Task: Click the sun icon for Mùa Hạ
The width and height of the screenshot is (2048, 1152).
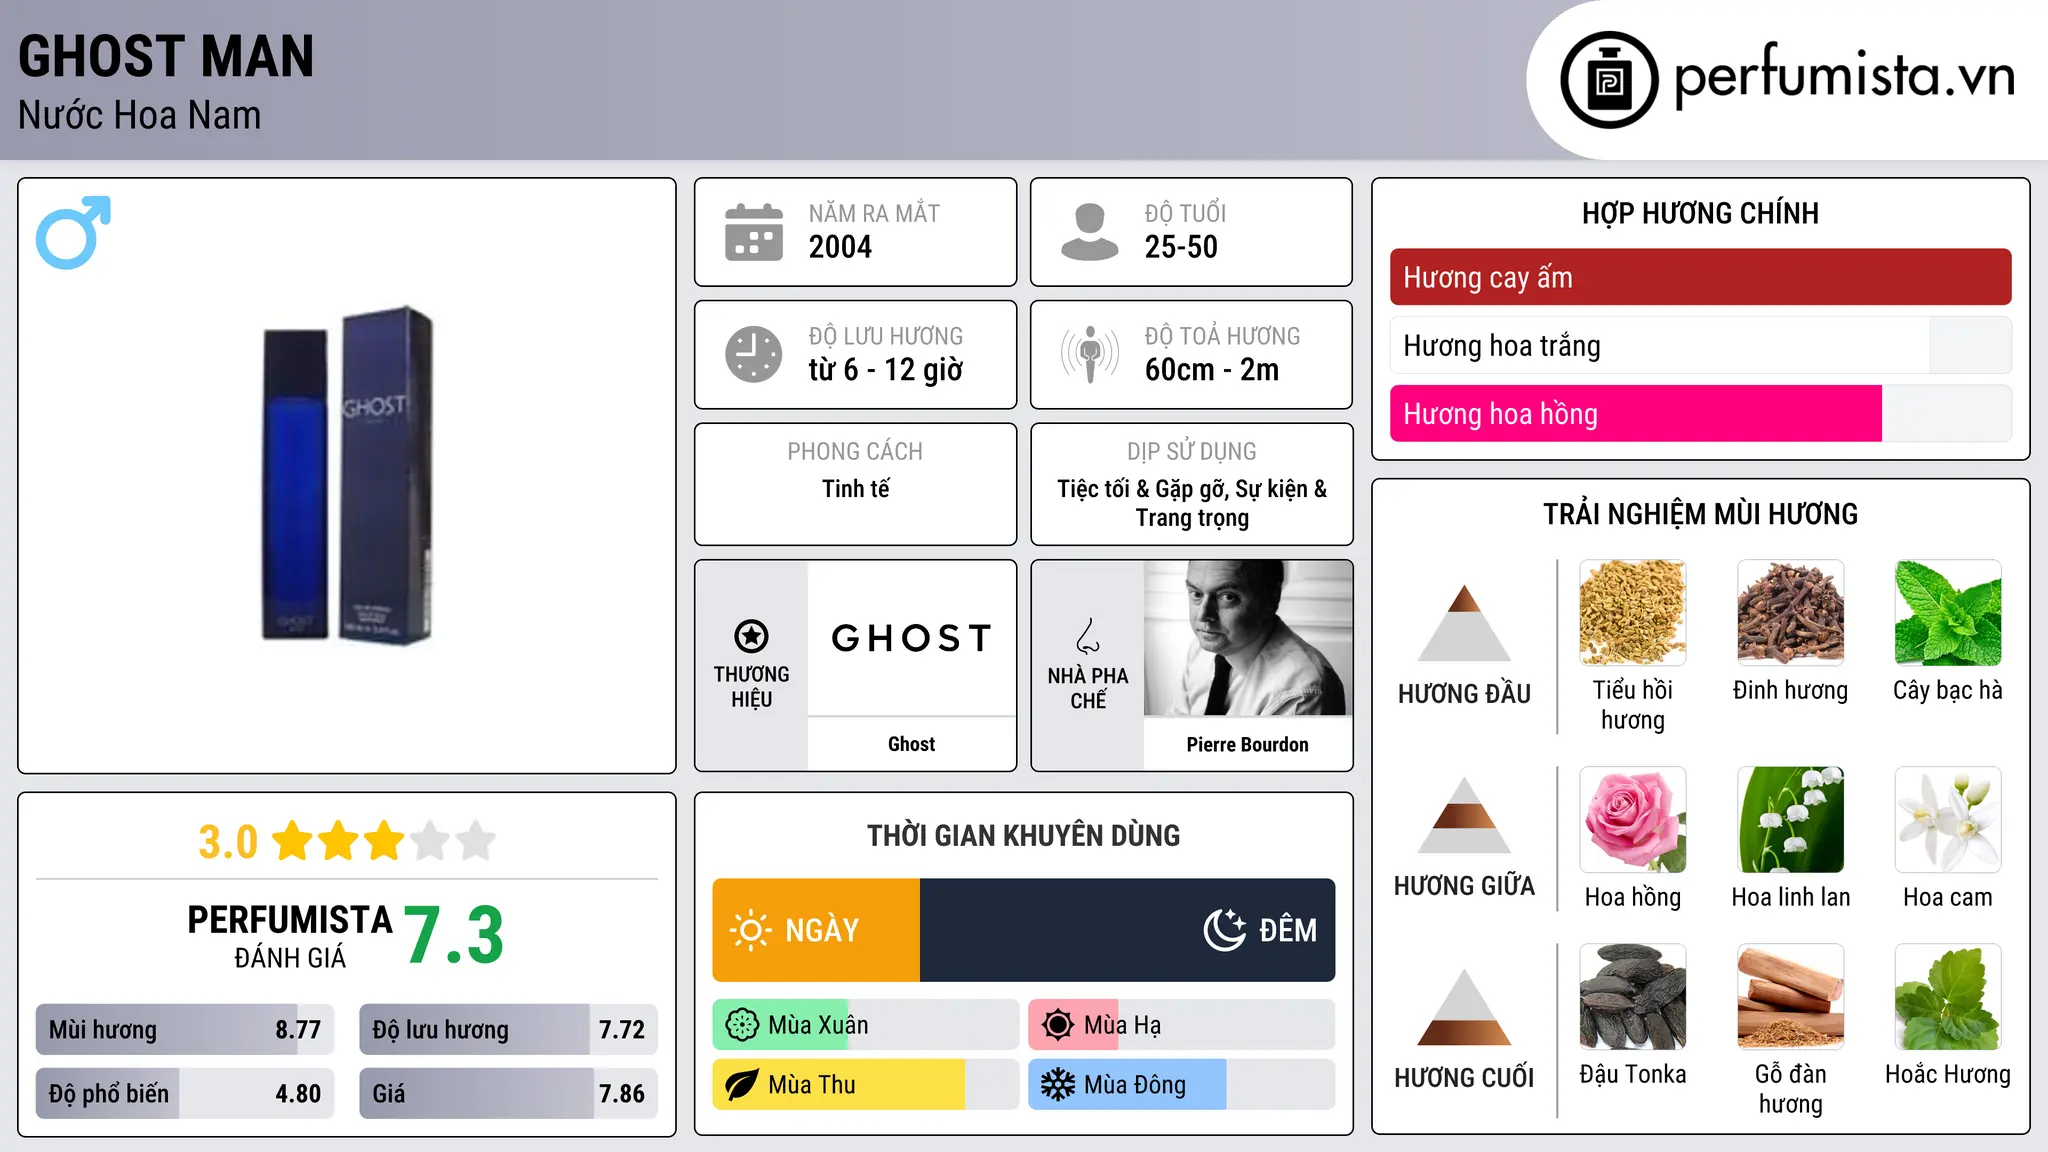Action: point(1058,1025)
